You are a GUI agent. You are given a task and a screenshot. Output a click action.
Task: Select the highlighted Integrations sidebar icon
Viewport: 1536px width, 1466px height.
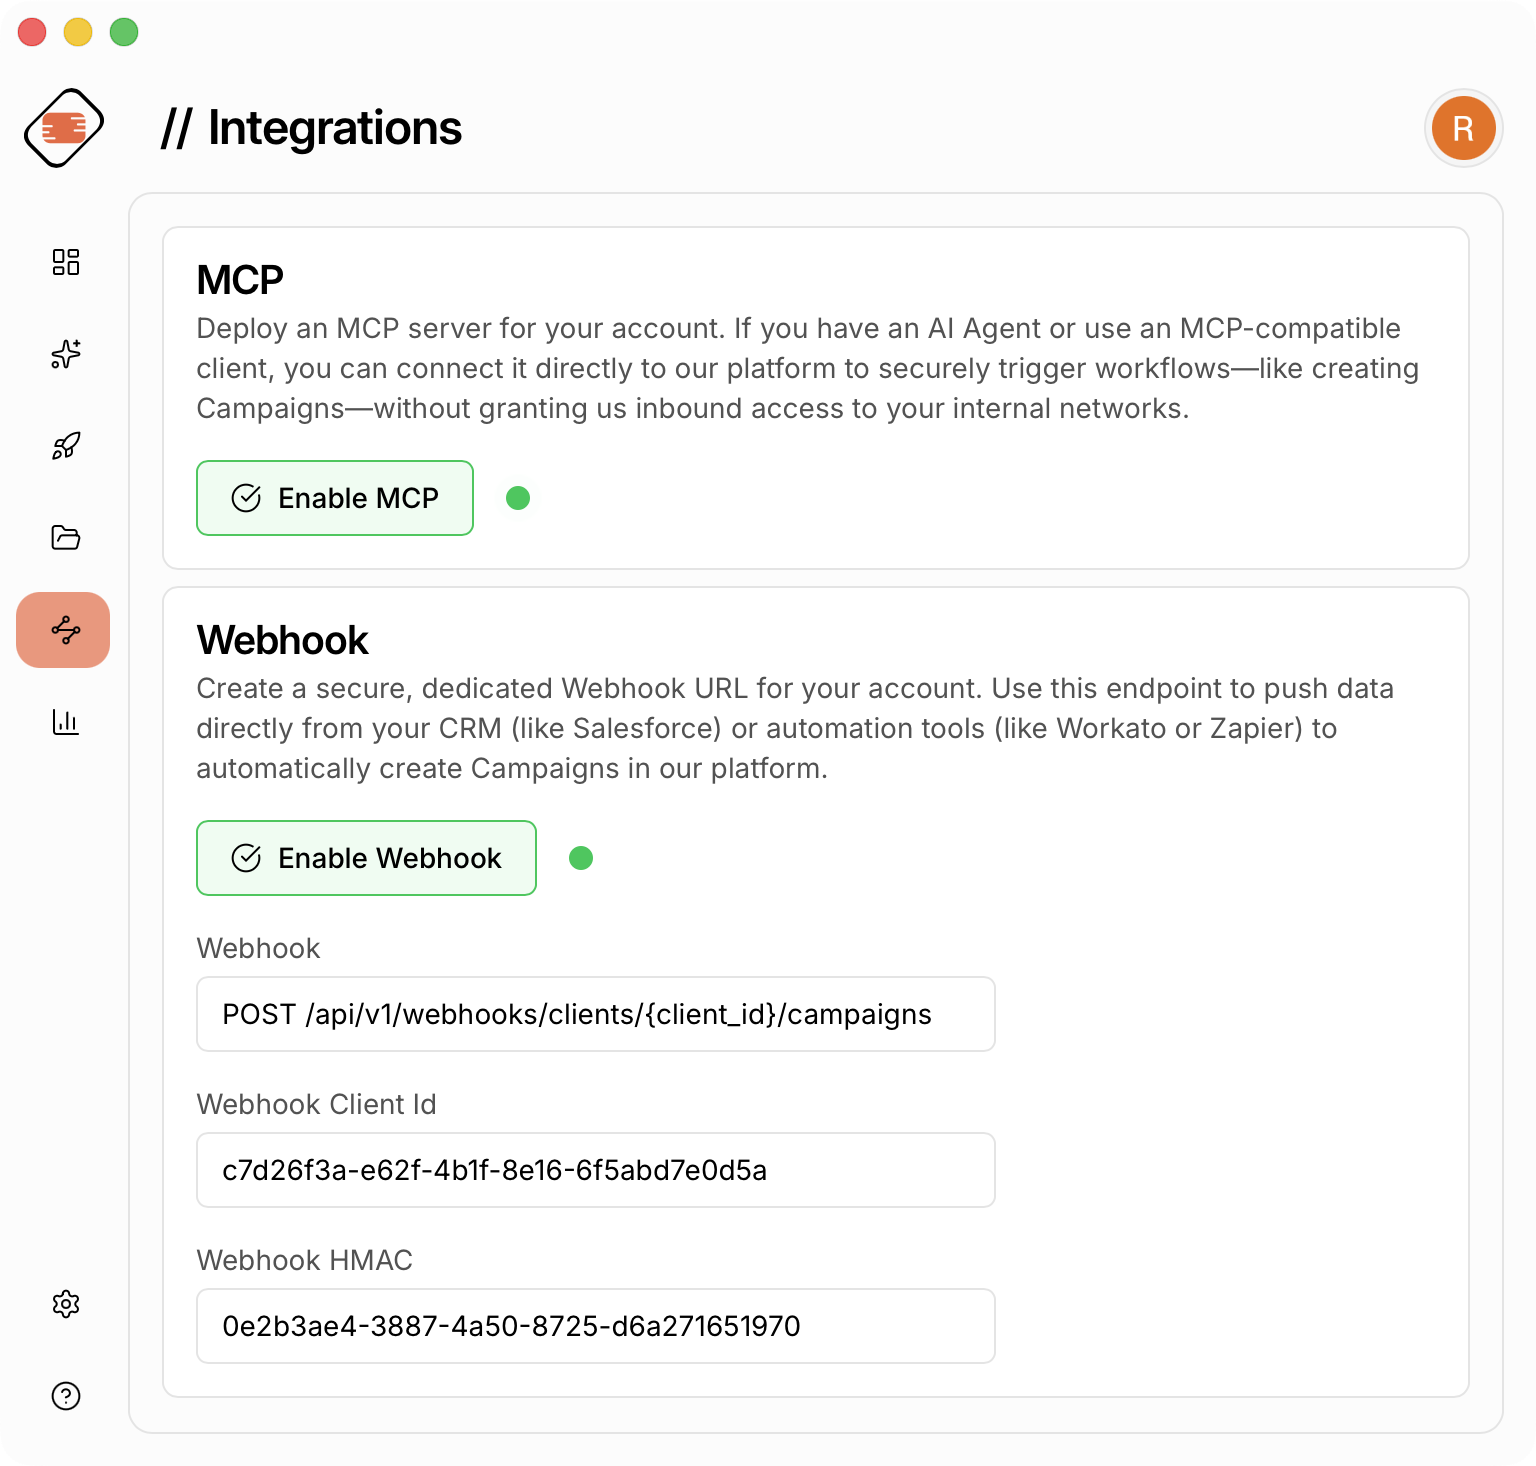tap(63, 630)
